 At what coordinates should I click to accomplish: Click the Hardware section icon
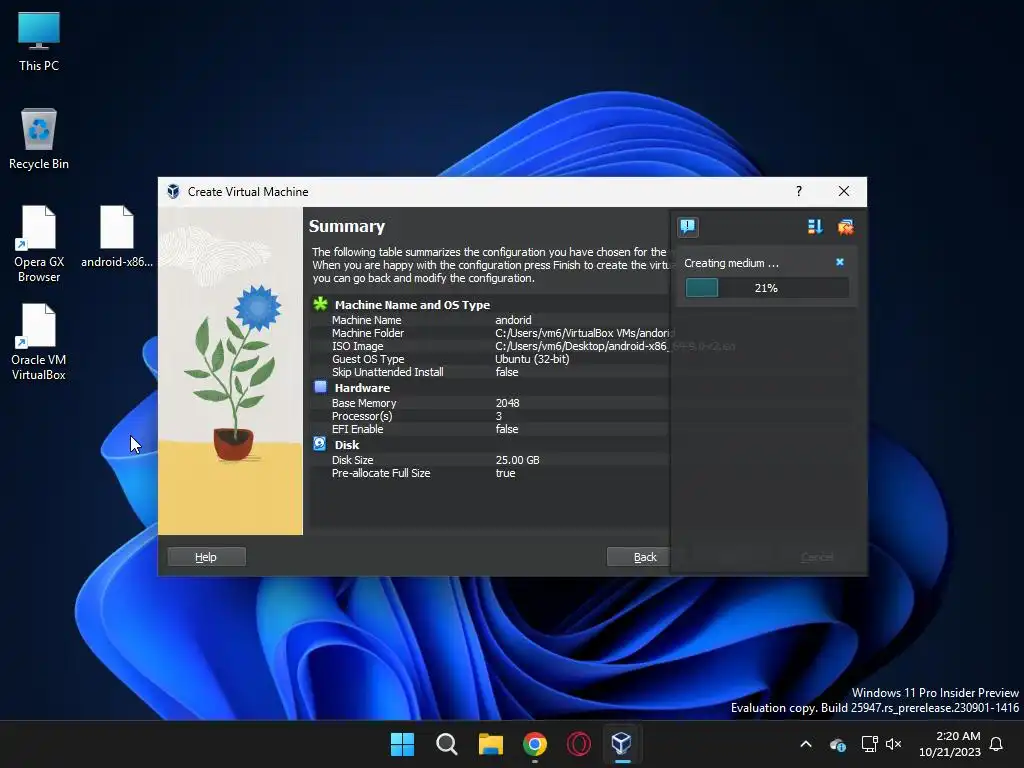pyautogui.click(x=320, y=387)
